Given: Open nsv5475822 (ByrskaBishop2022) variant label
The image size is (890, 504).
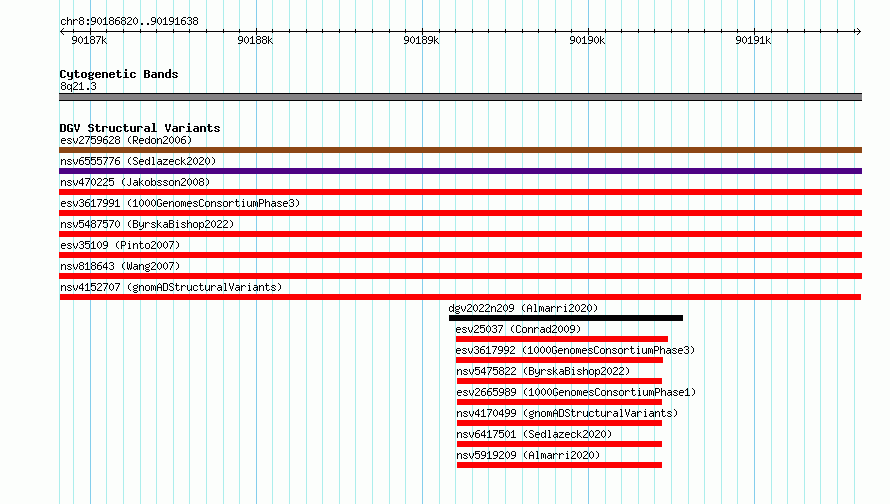Looking at the screenshot, I should click(543, 371).
